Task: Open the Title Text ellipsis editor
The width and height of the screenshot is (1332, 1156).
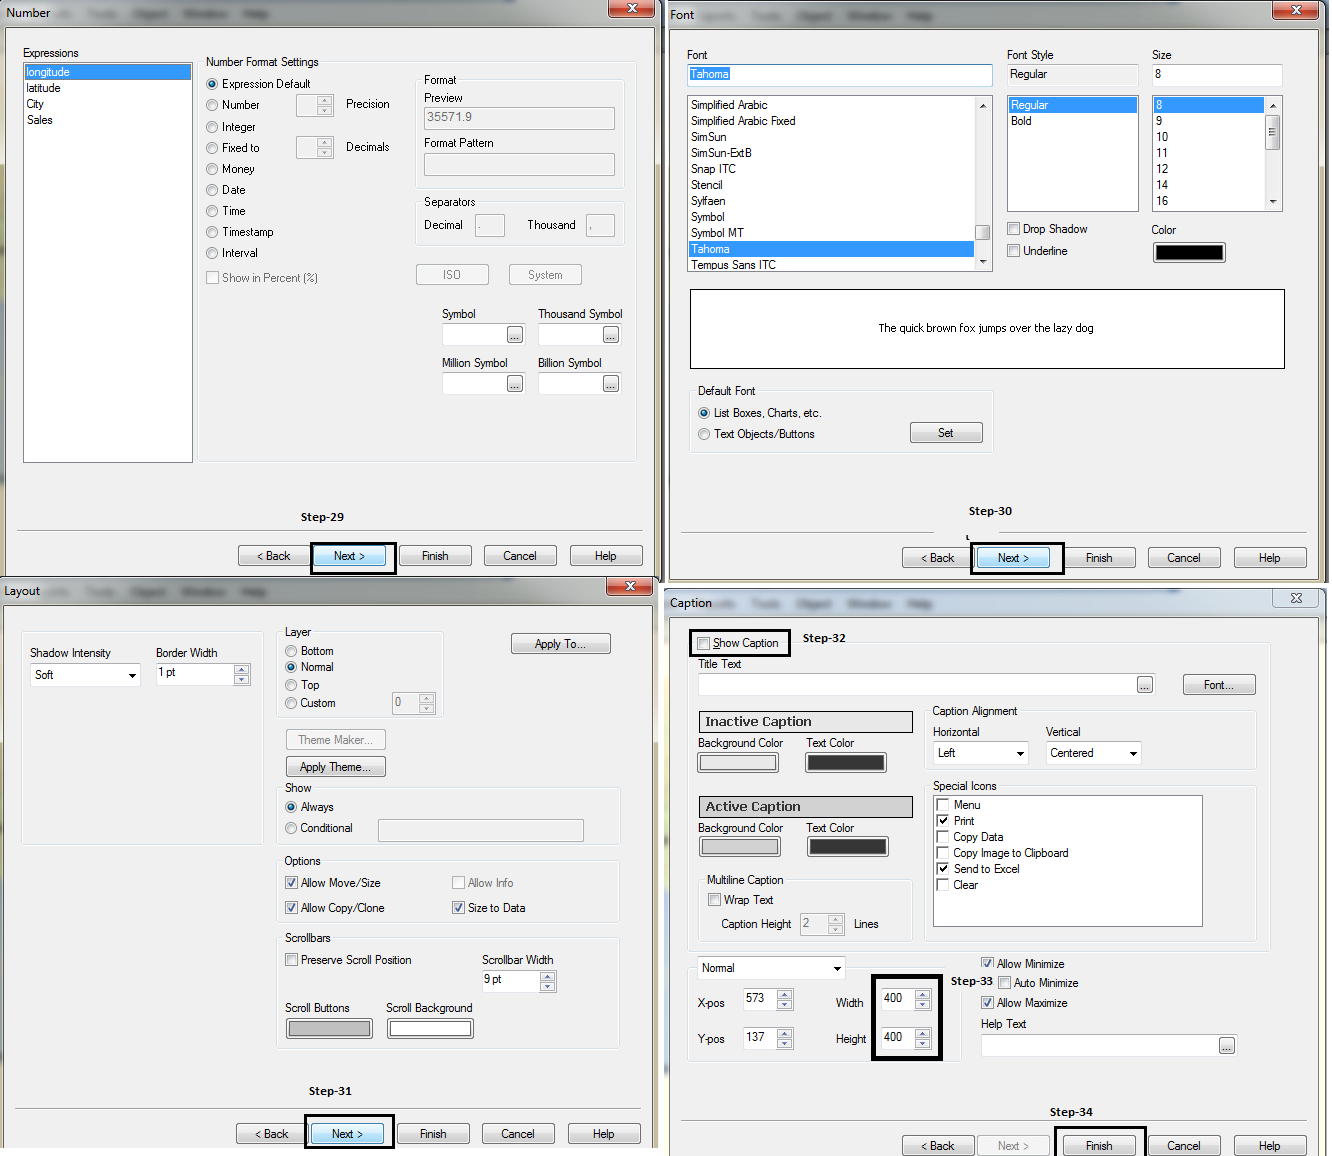Action: pyautogui.click(x=1145, y=685)
